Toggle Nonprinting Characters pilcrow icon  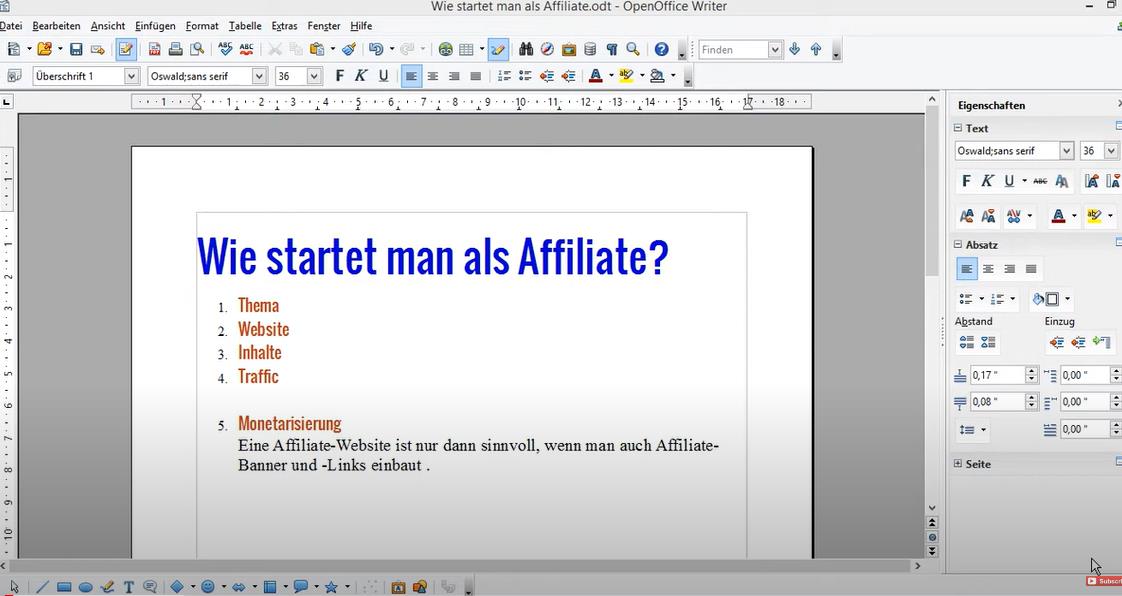(x=612, y=49)
